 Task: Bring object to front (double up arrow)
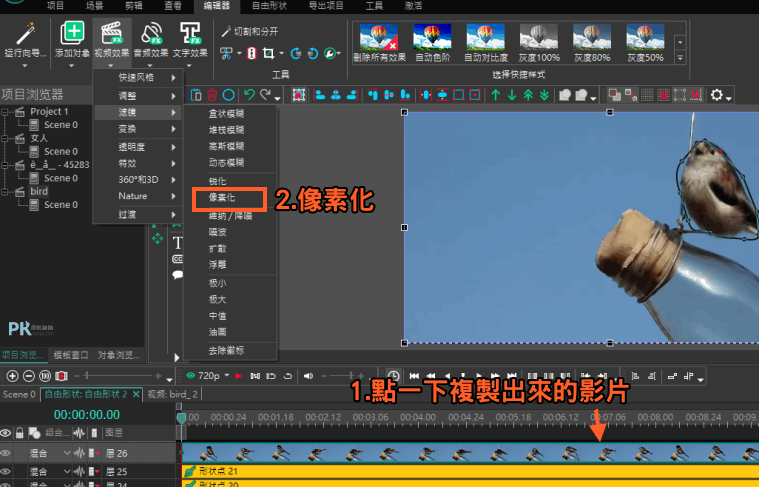(528, 95)
